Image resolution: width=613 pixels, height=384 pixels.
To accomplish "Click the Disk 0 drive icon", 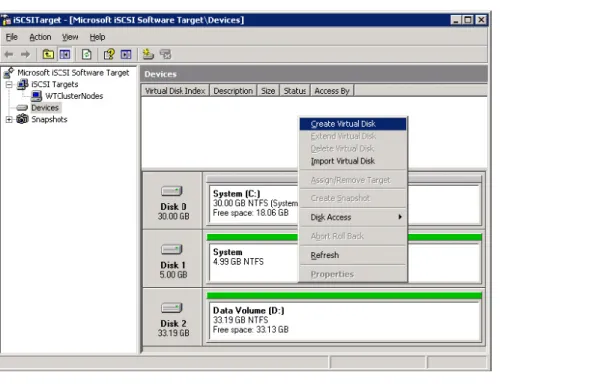I will point(172,191).
